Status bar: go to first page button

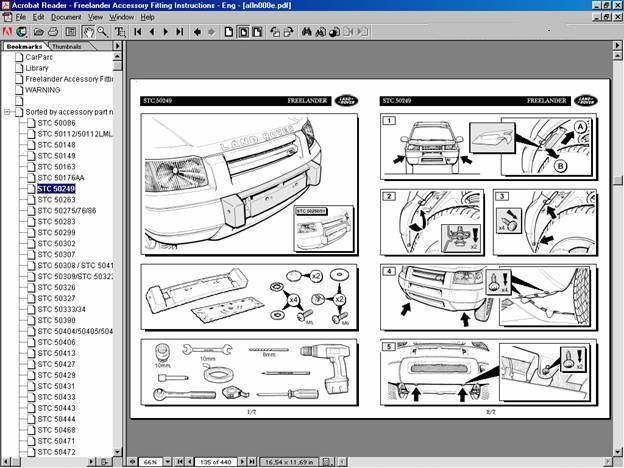point(179,462)
